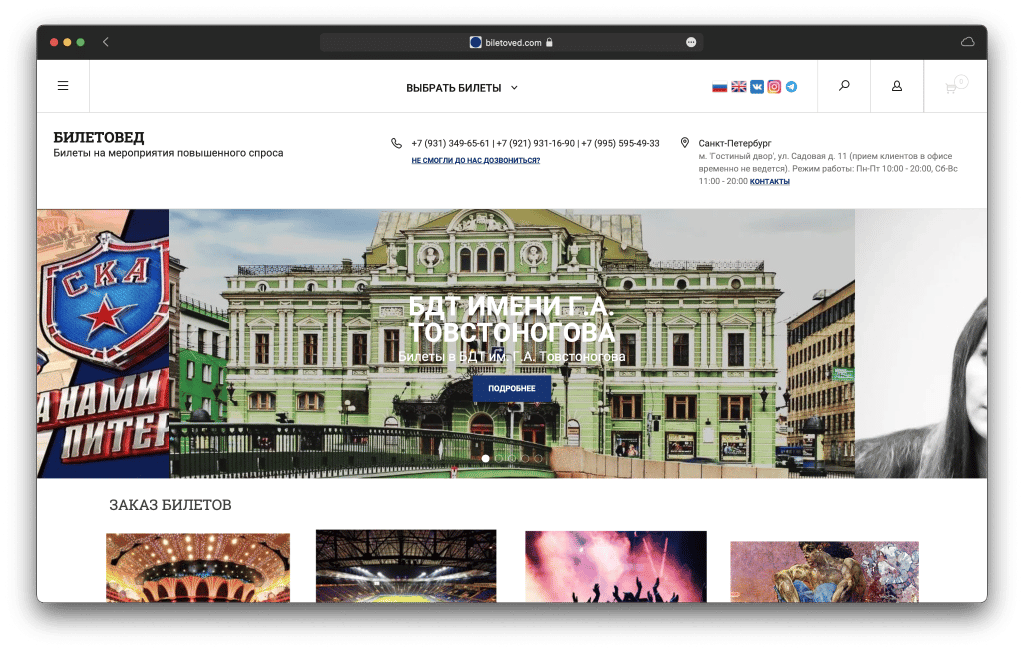The width and height of the screenshot is (1024, 651).
Task: Click the site favicon in address bar
Action: pyautogui.click(x=475, y=42)
